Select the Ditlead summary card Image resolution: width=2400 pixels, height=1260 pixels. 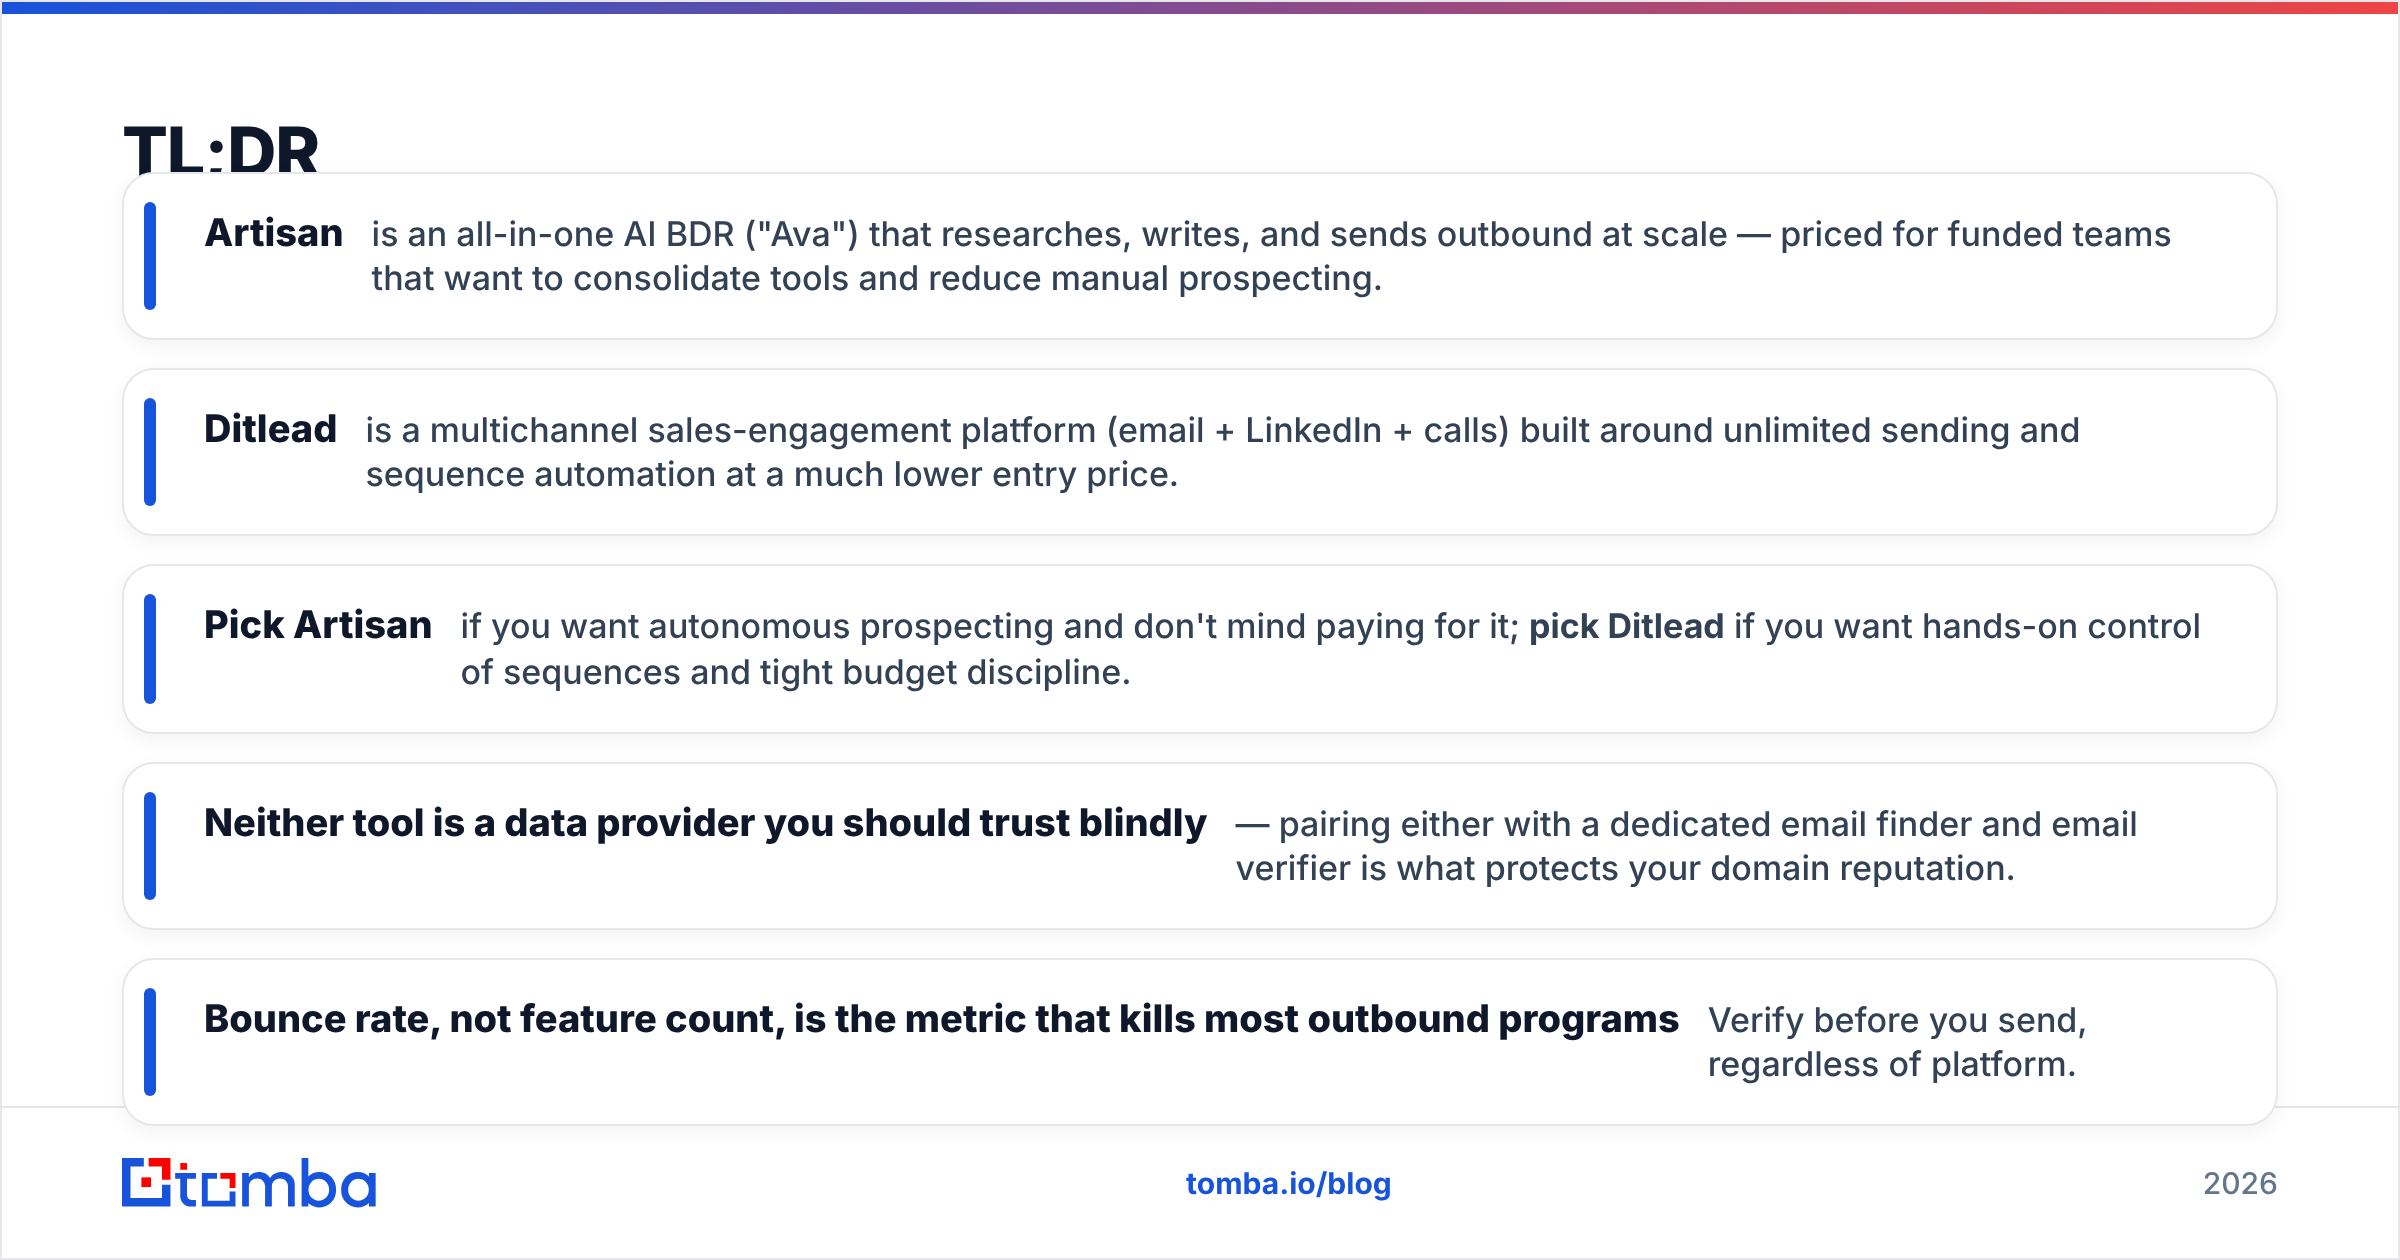tap(1200, 452)
